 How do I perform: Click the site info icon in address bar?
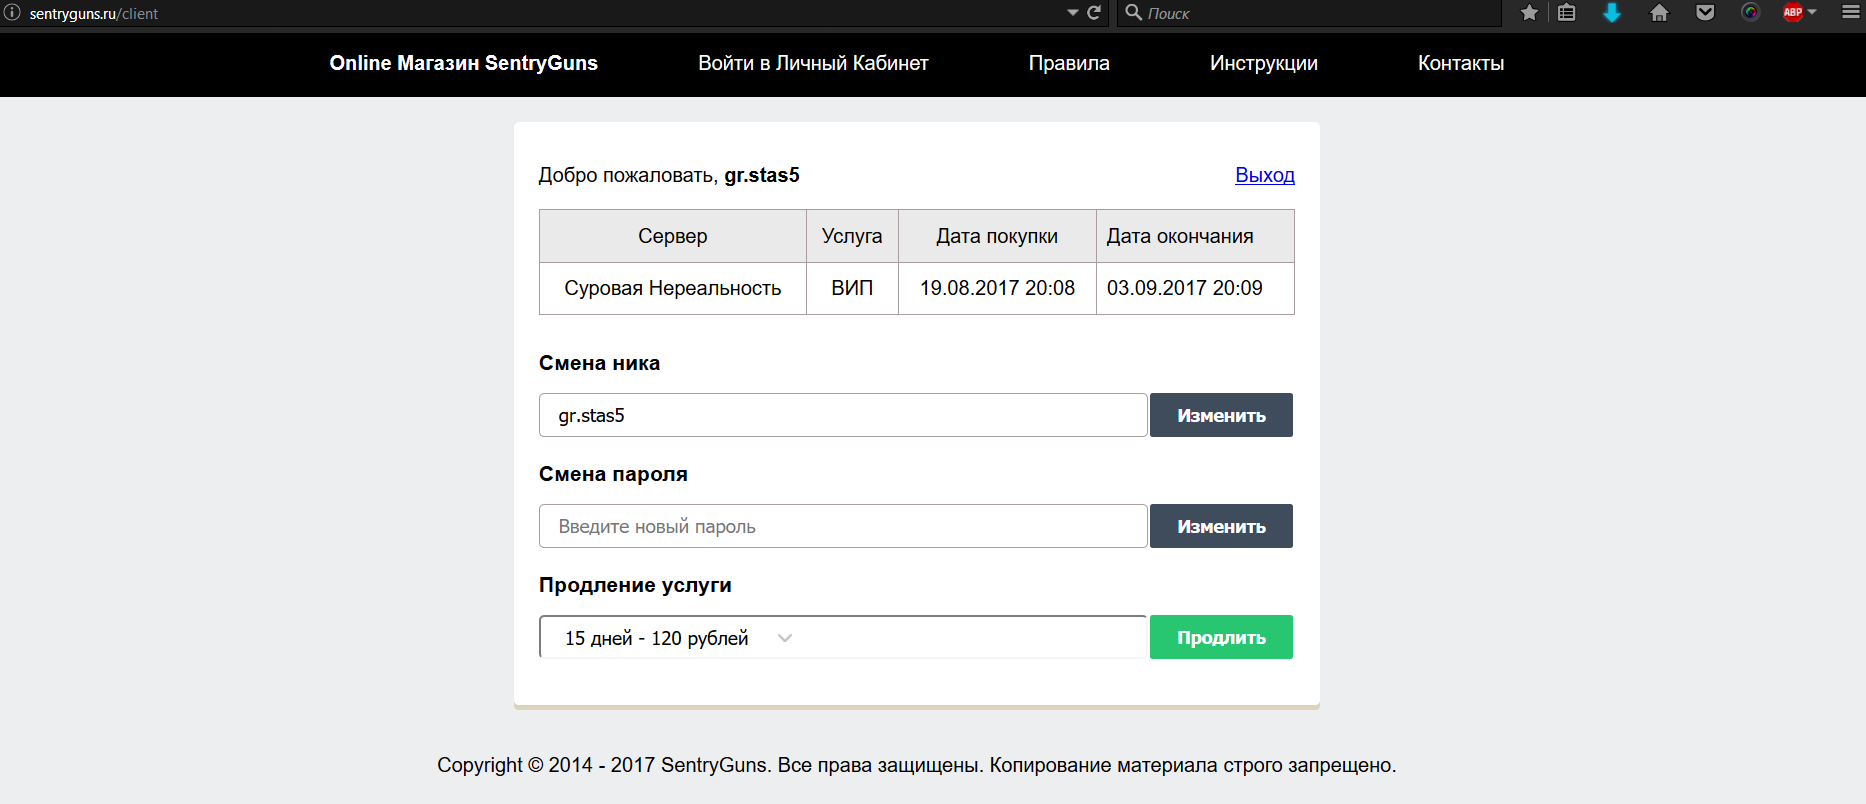pos(12,13)
